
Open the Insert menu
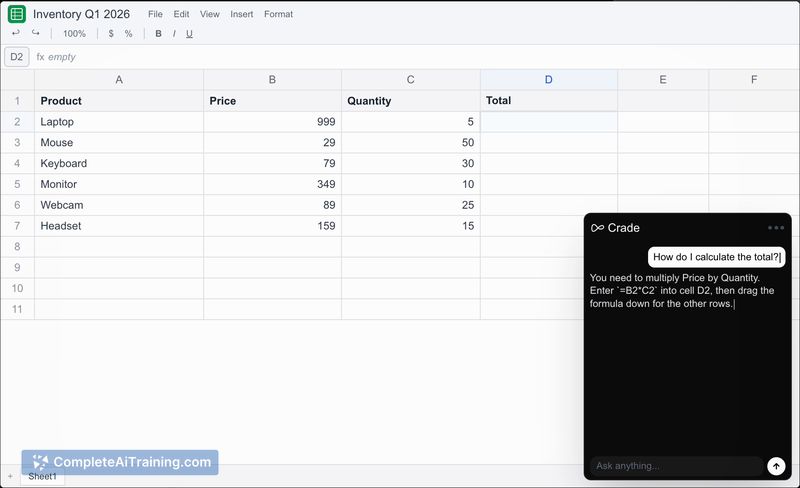click(x=241, y=14)
